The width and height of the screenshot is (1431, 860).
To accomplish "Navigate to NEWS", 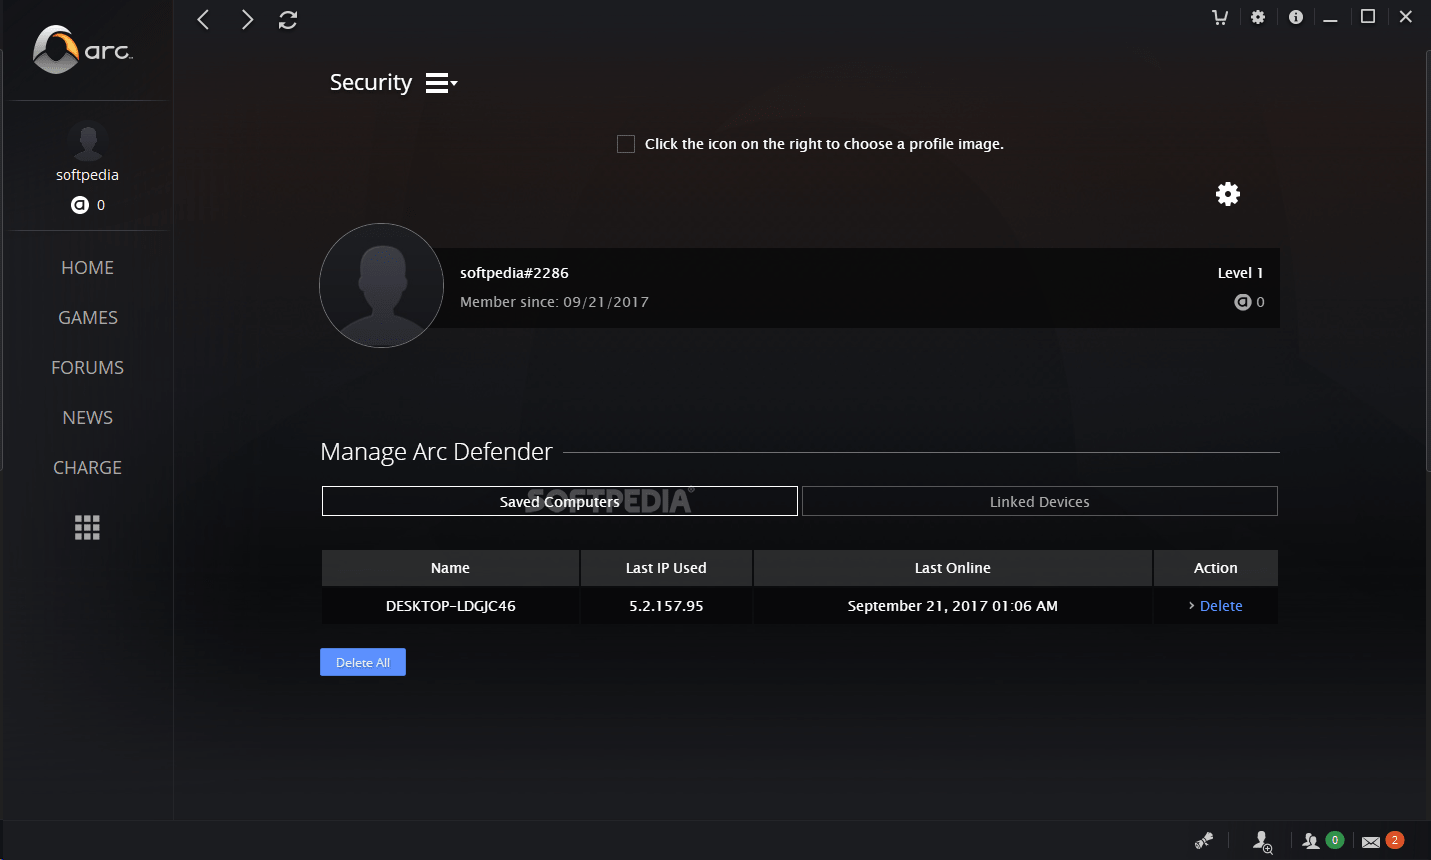I will (87, 418).
